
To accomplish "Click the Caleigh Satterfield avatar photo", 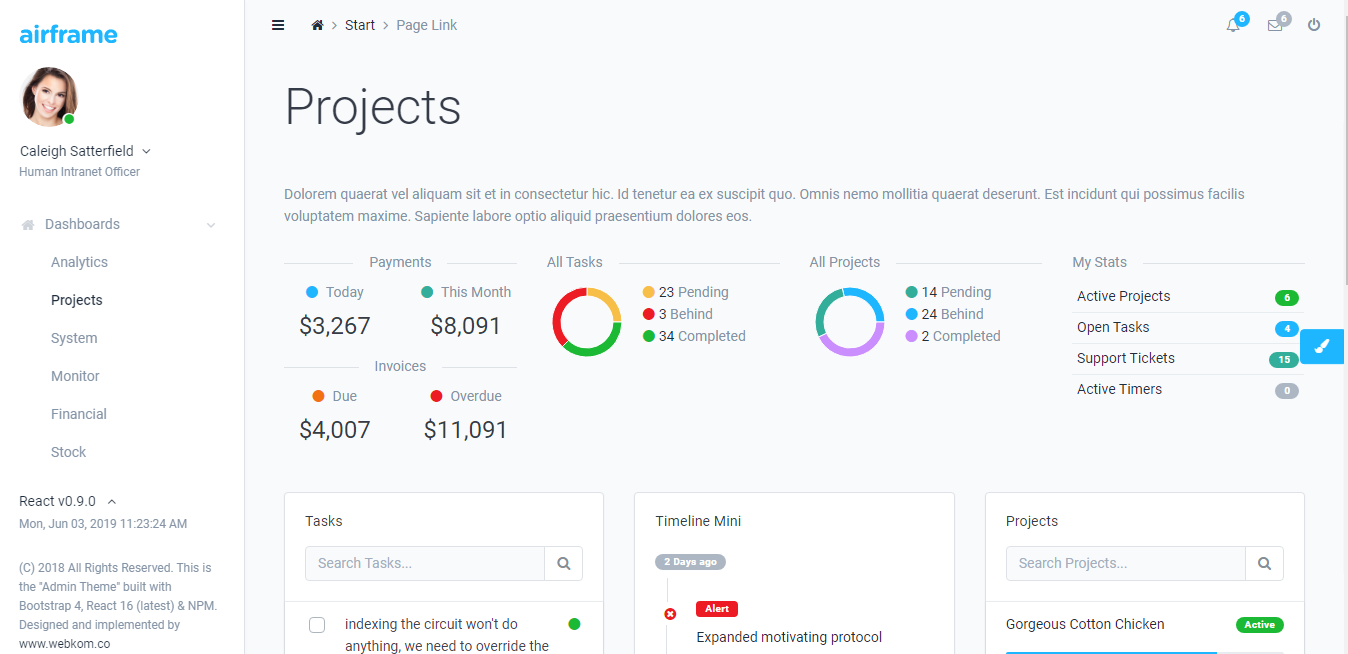I will tap(49, 97).
